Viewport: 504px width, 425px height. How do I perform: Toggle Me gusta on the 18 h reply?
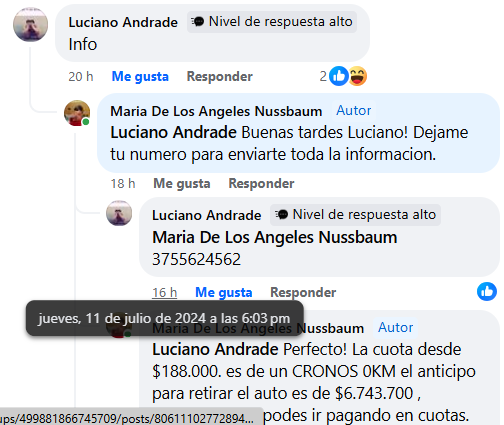(x=182, y=183)
